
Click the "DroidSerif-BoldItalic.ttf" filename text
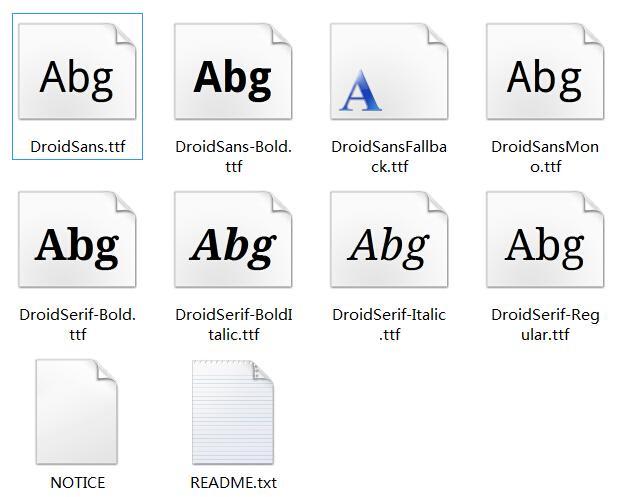click(233, 324)
